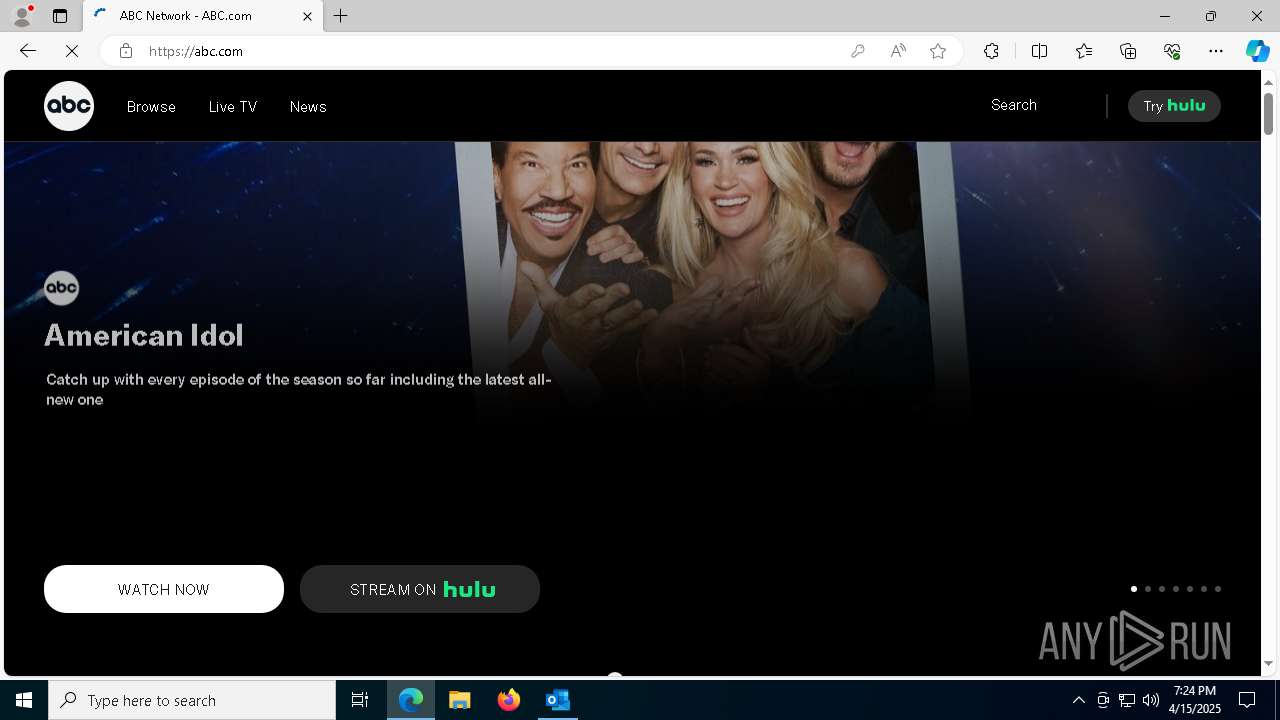1280x720 pixels.
Task: Add page to favorites star
Action: (x=938, y=51)
